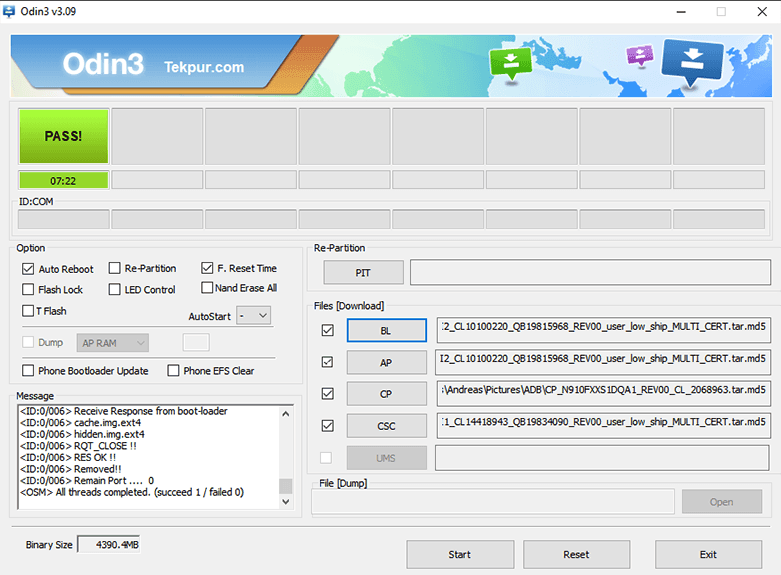The image size is (781, 575).
Task: Choose a file with AP button
Action: (x=387, y=362)
